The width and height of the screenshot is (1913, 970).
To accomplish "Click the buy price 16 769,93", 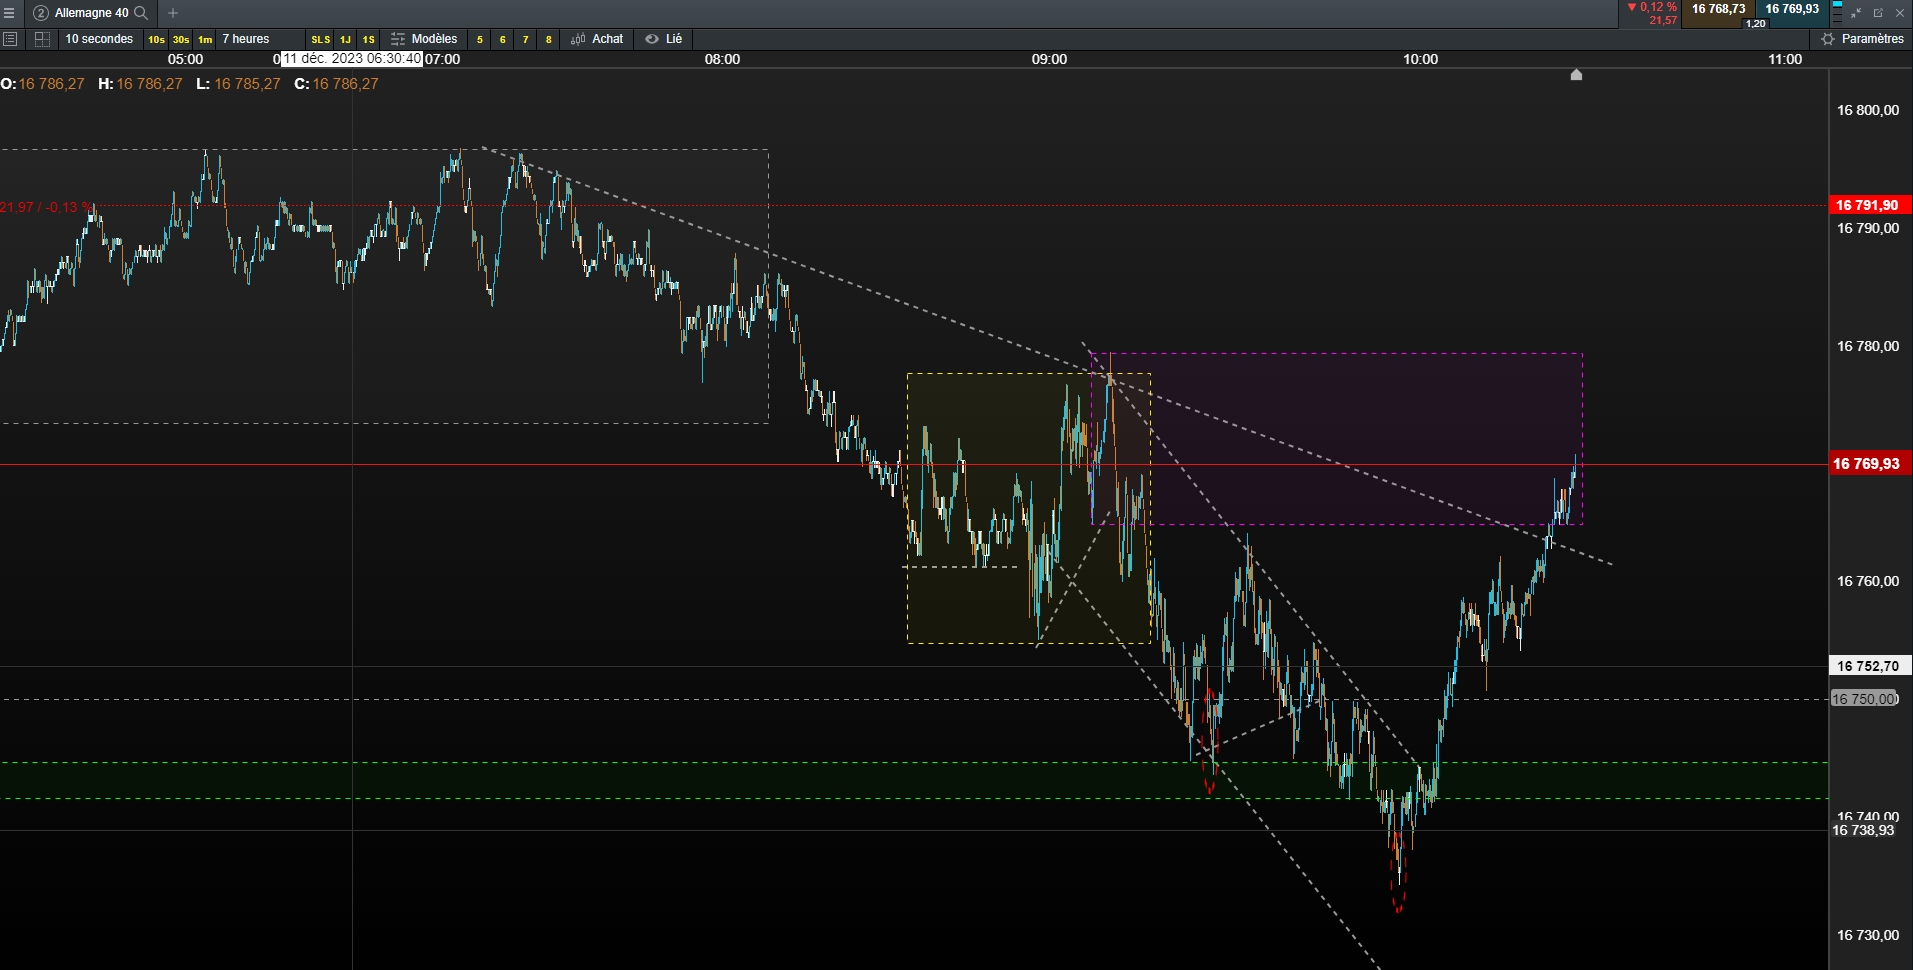I will [x=1792, y=9].
